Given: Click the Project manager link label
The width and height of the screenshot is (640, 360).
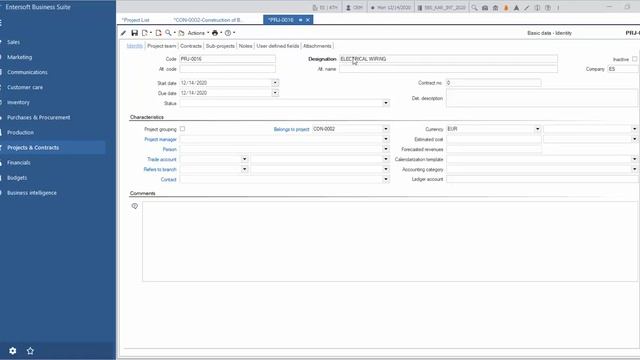Looking at the screenshot, I should (160, 140).
